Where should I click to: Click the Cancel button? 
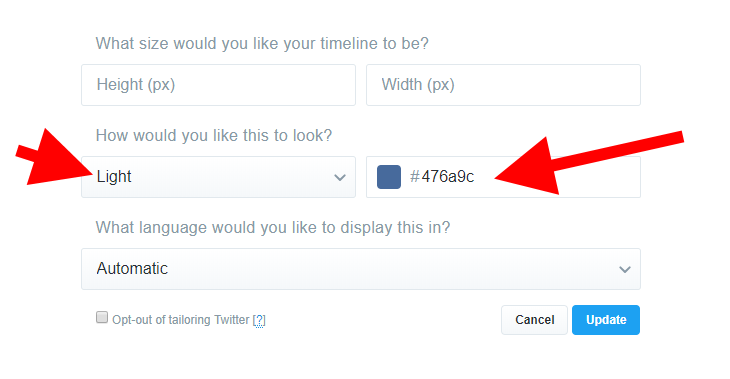tap(534, 320)
